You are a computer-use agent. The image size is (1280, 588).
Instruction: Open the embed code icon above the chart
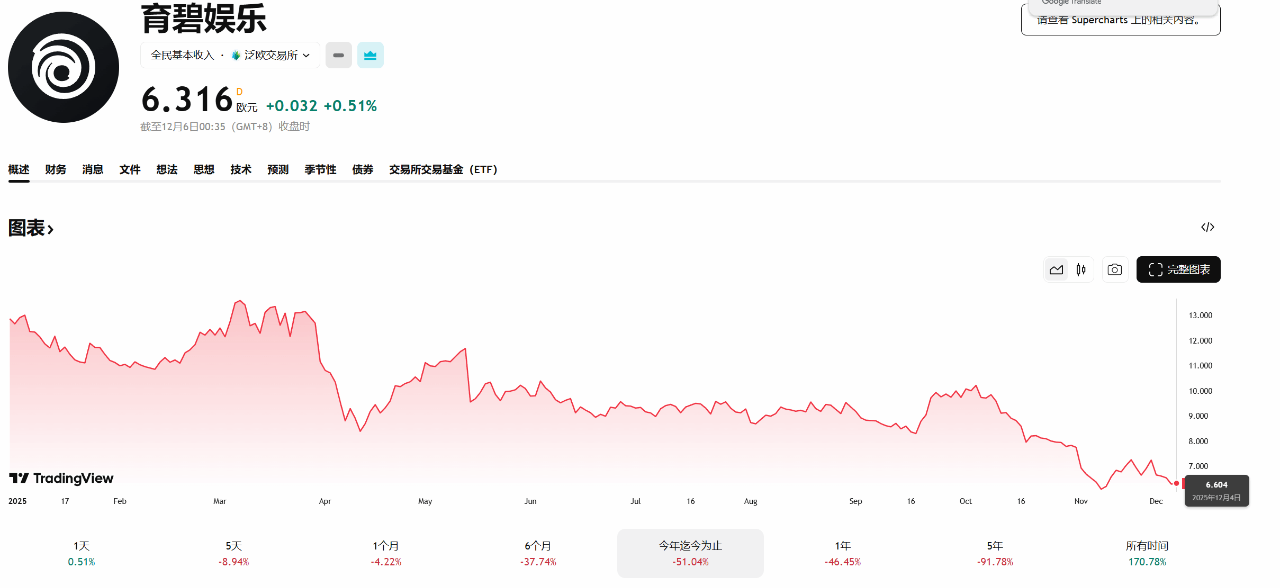pos(1207,227)
